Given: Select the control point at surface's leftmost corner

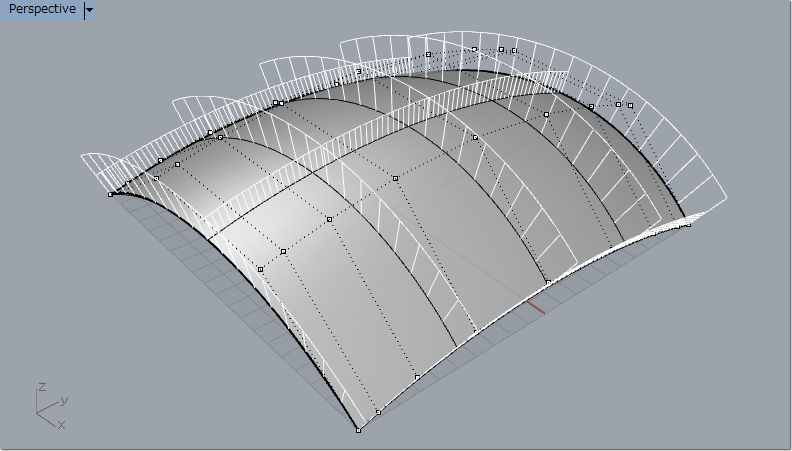Looking at the screenshot, I should point(111,194).
